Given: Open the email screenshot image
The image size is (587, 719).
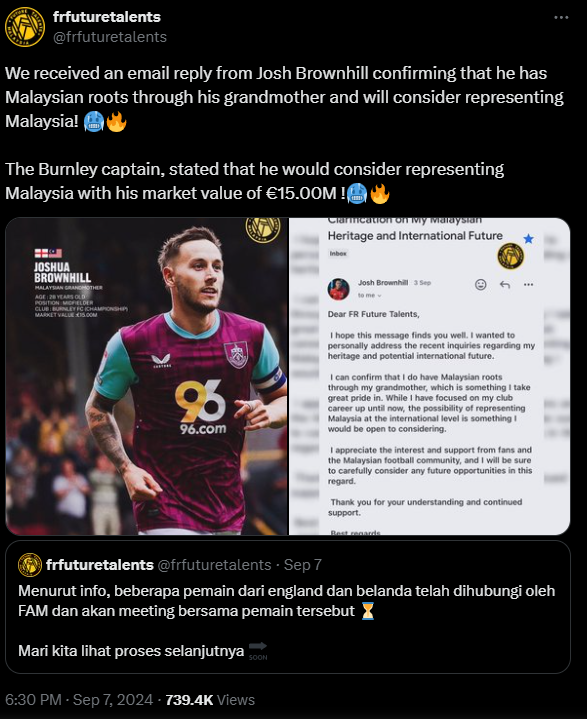Looking at the screenshot, I should (430, 376).
